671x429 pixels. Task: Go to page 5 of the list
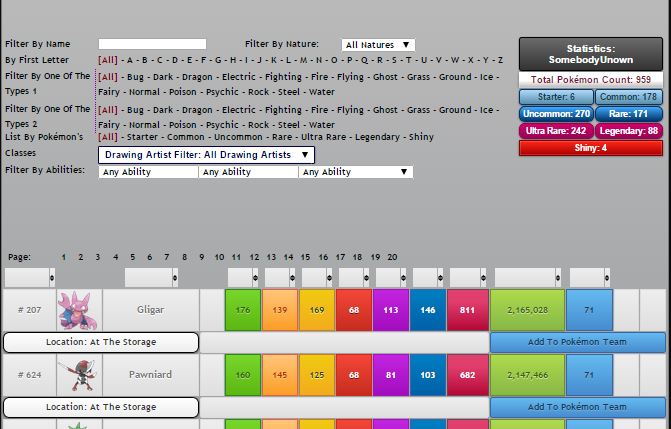tap(132, 257)
